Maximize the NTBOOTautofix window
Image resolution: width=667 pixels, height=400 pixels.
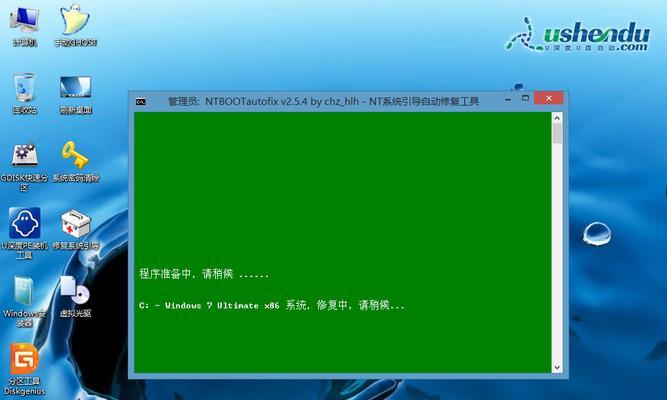tap(525, 98)
